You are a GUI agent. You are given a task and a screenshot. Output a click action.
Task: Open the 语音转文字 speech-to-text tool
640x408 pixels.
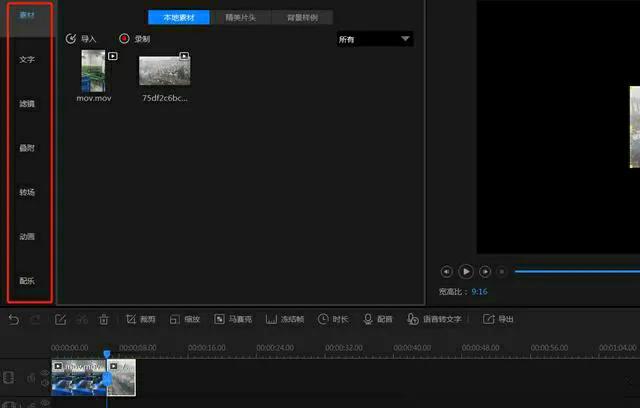434,319
